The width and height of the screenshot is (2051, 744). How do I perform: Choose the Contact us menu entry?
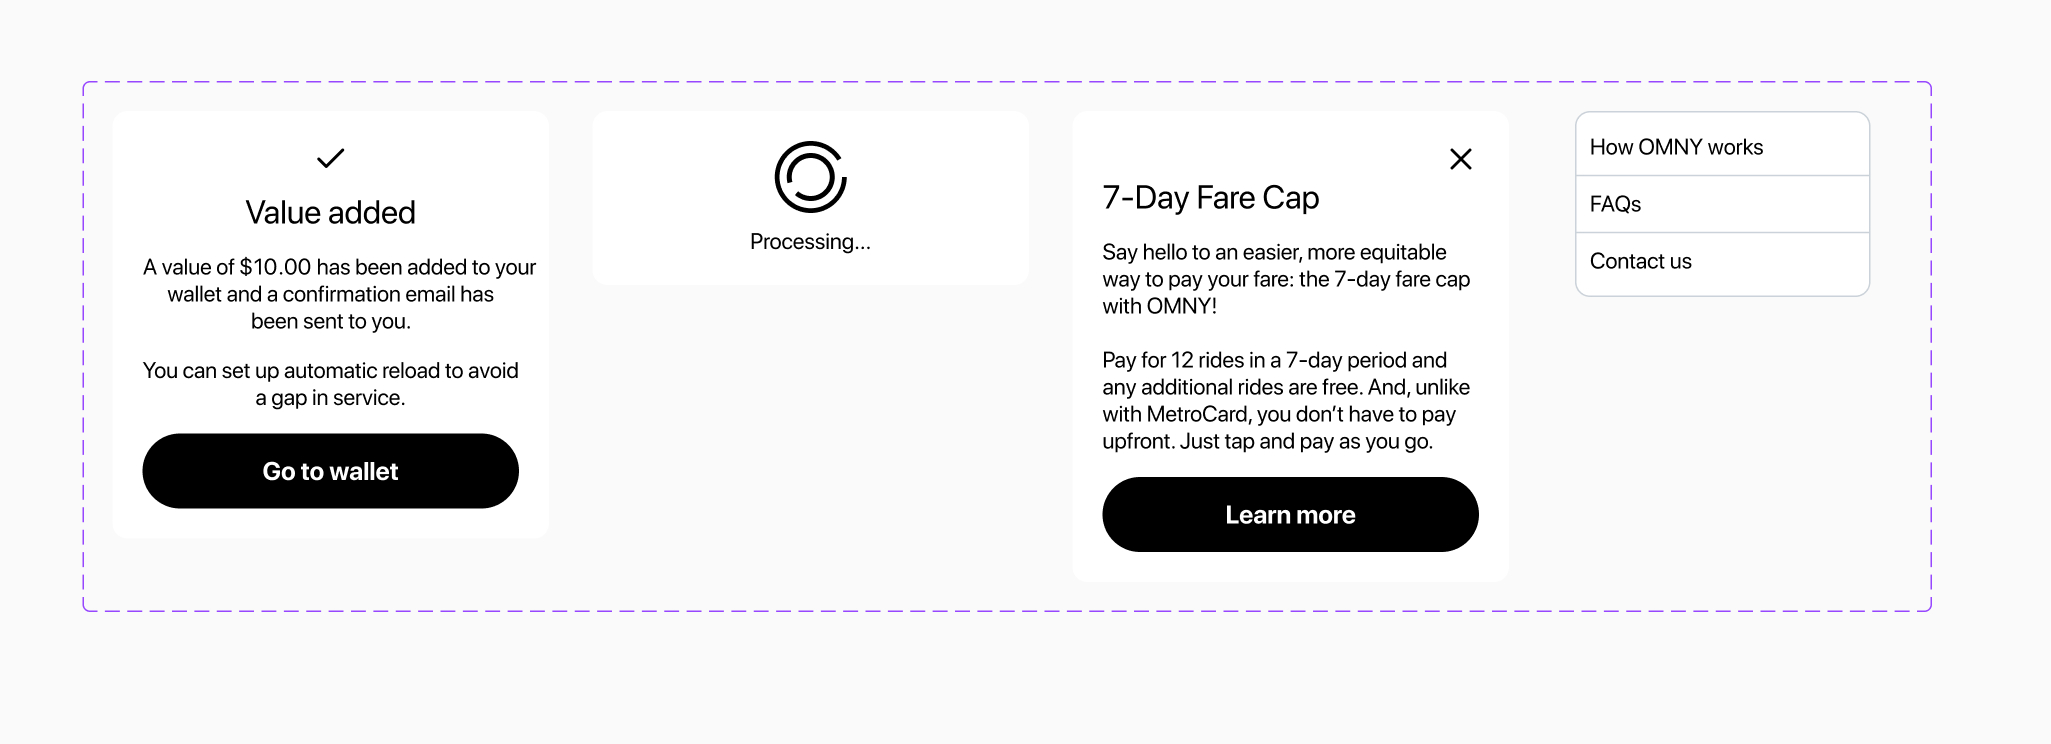[x=1640, y=261]
